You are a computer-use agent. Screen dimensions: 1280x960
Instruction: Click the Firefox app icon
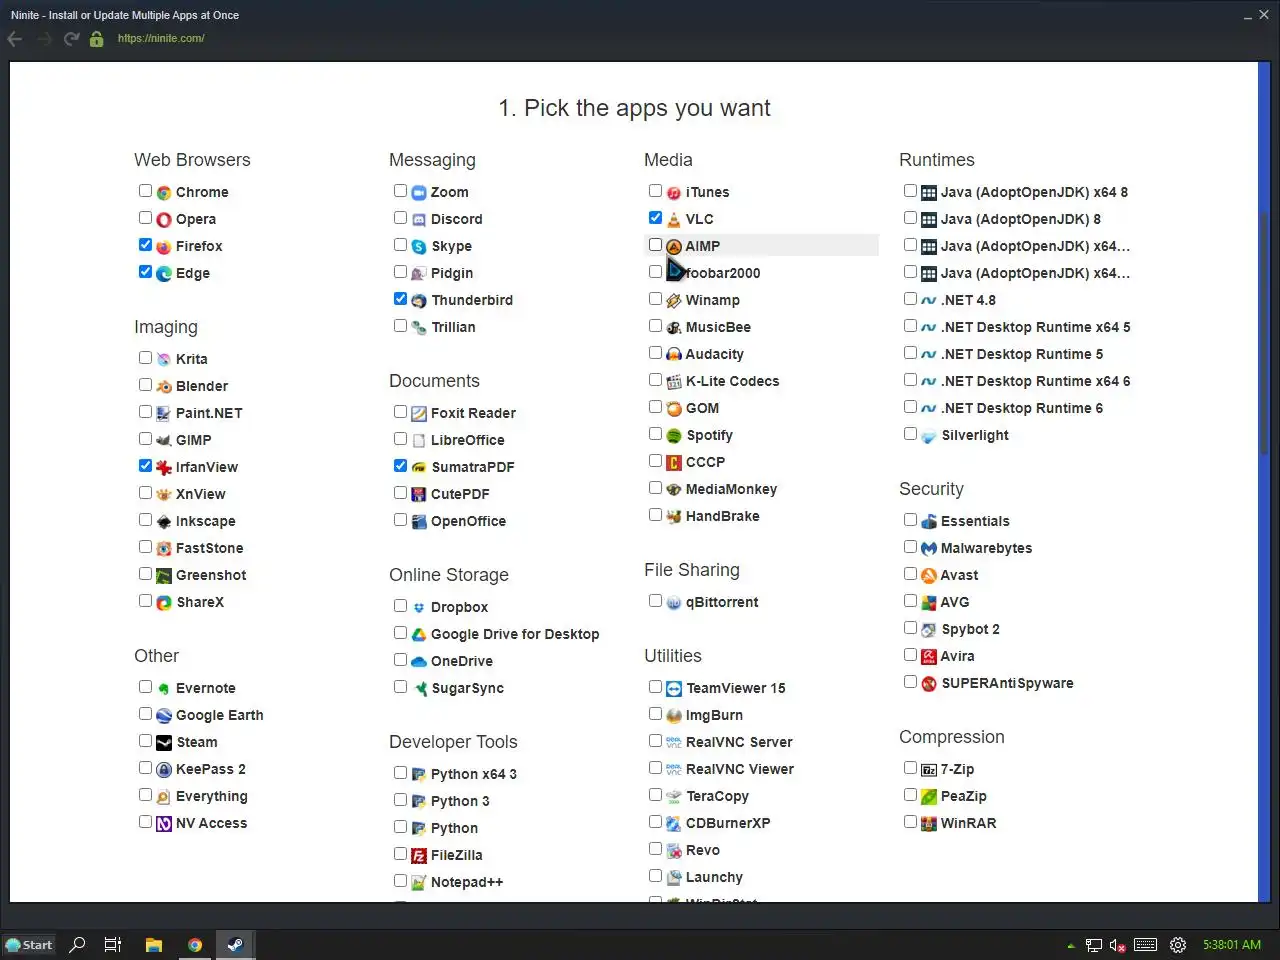[x=164, y=247]
